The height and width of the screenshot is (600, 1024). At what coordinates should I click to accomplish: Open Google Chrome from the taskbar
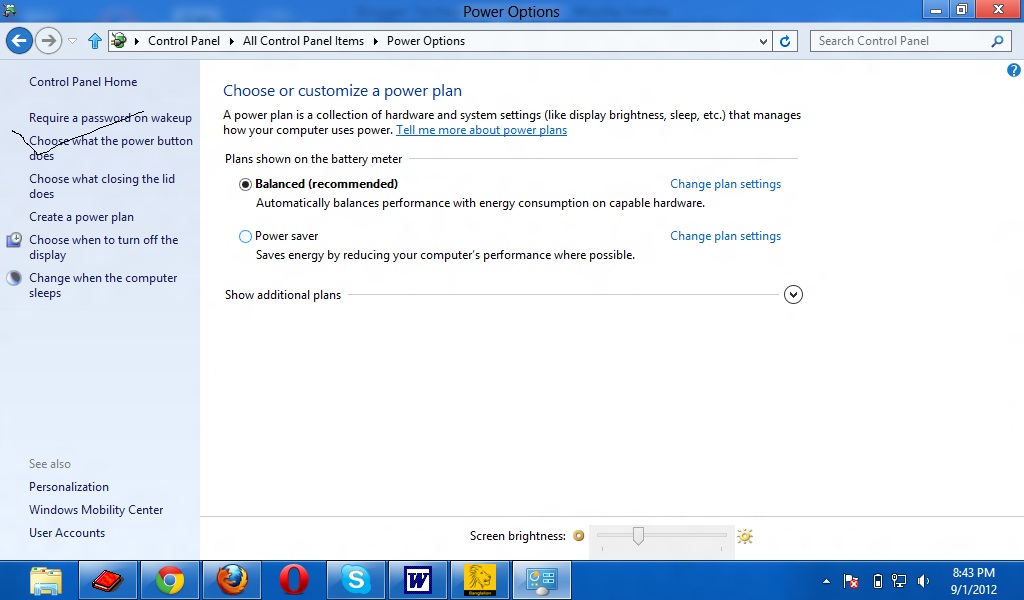coord(170,580)
